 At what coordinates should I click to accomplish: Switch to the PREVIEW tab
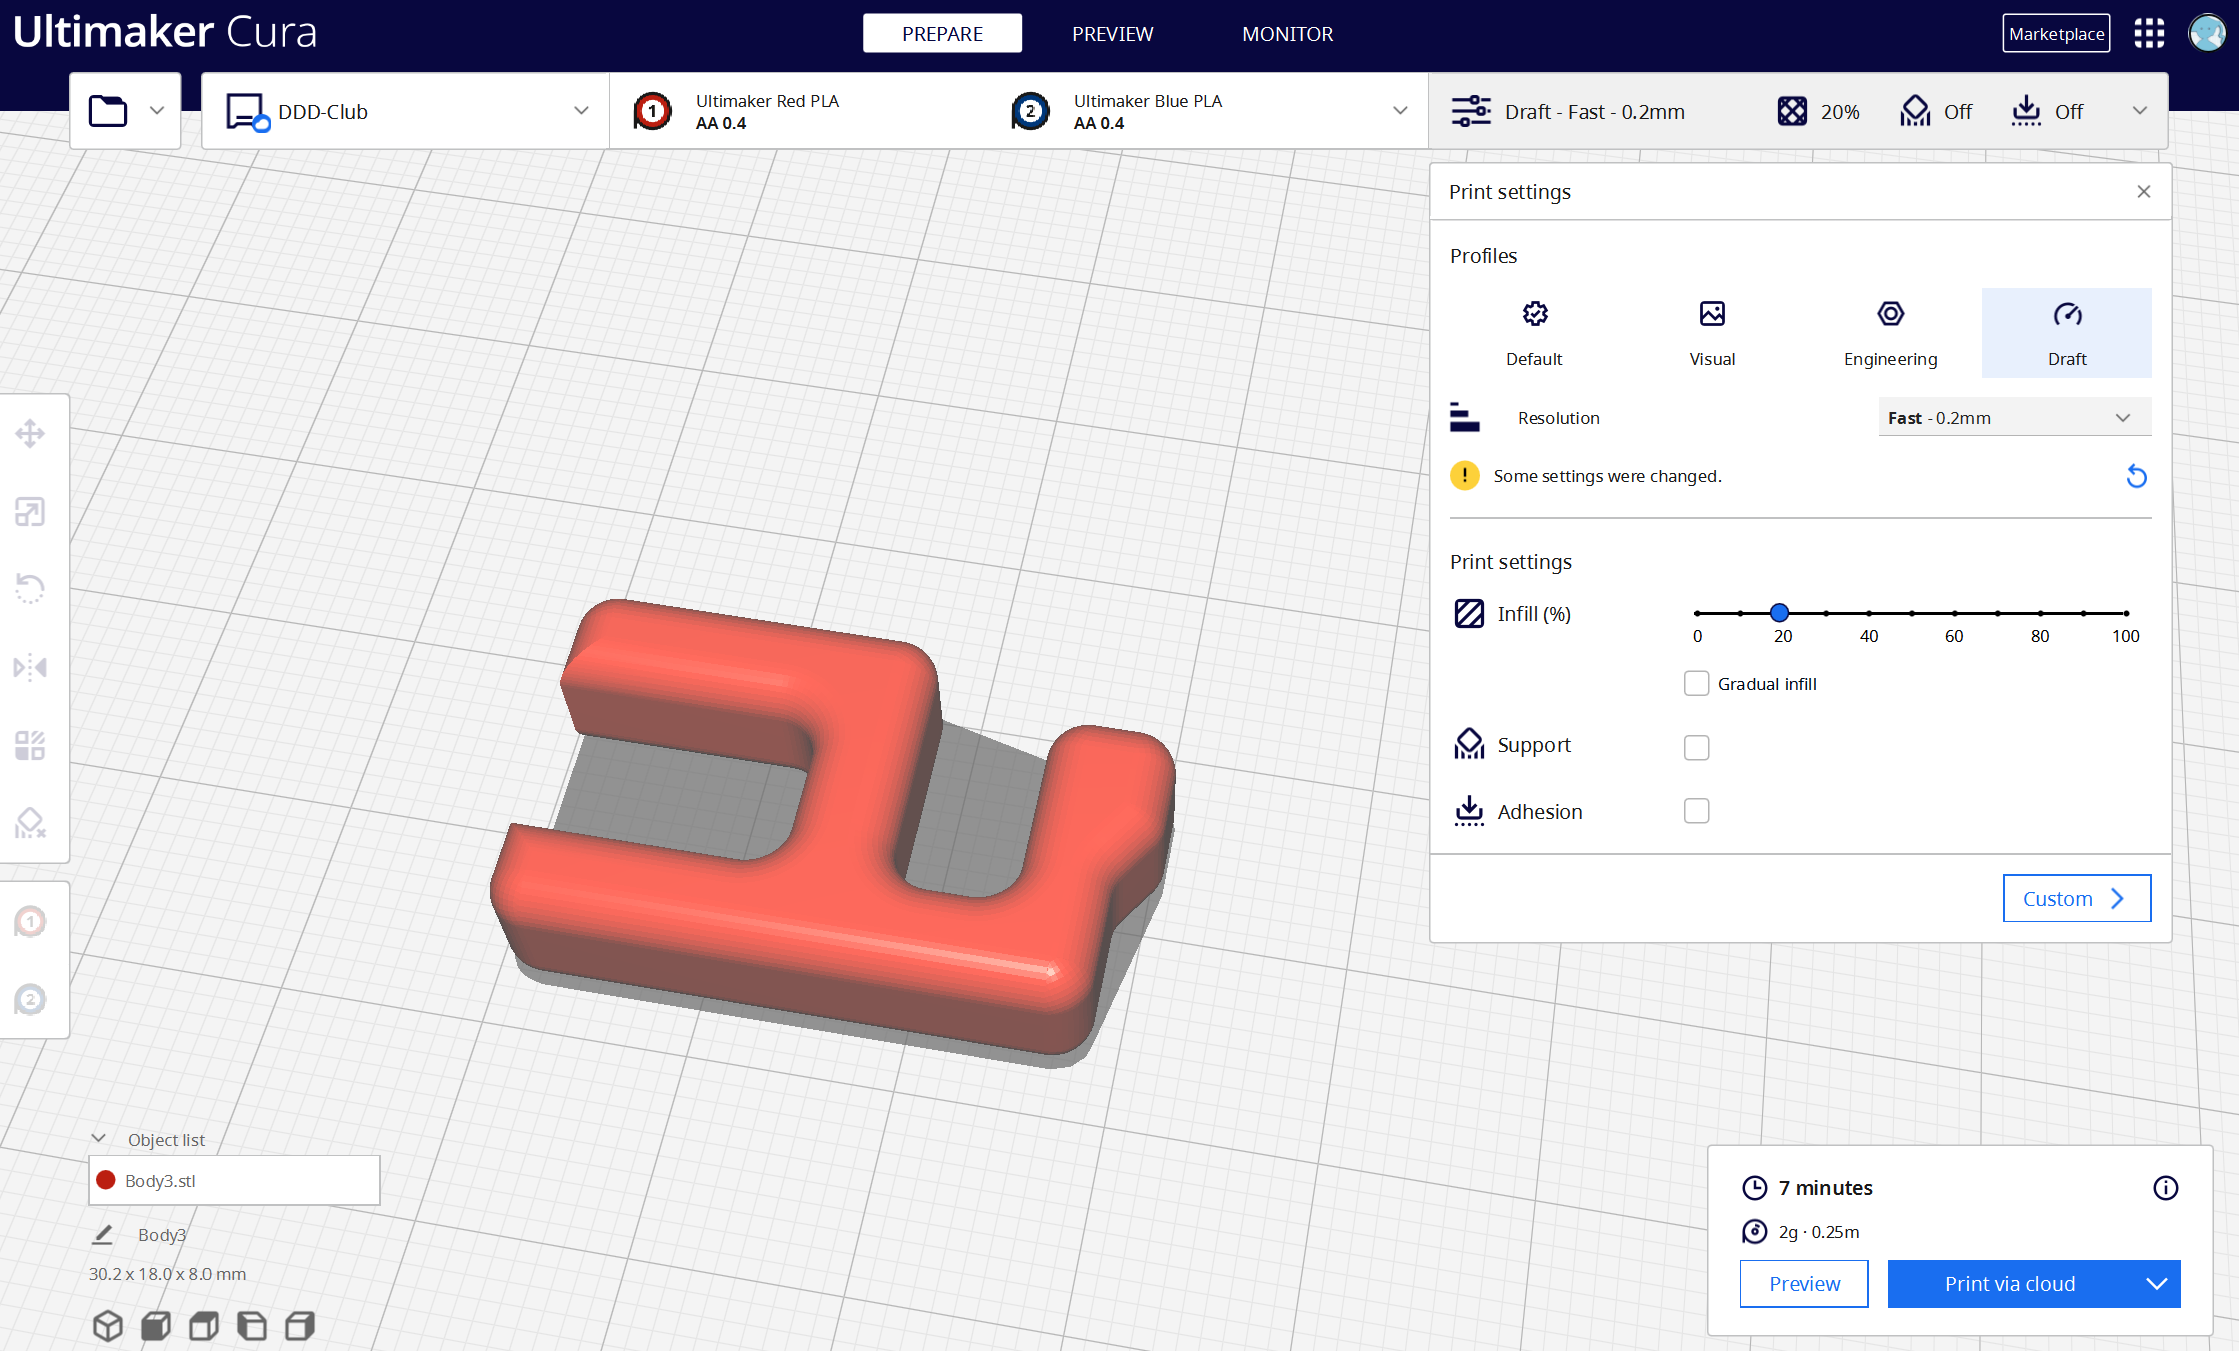(x=1112, y=34)
